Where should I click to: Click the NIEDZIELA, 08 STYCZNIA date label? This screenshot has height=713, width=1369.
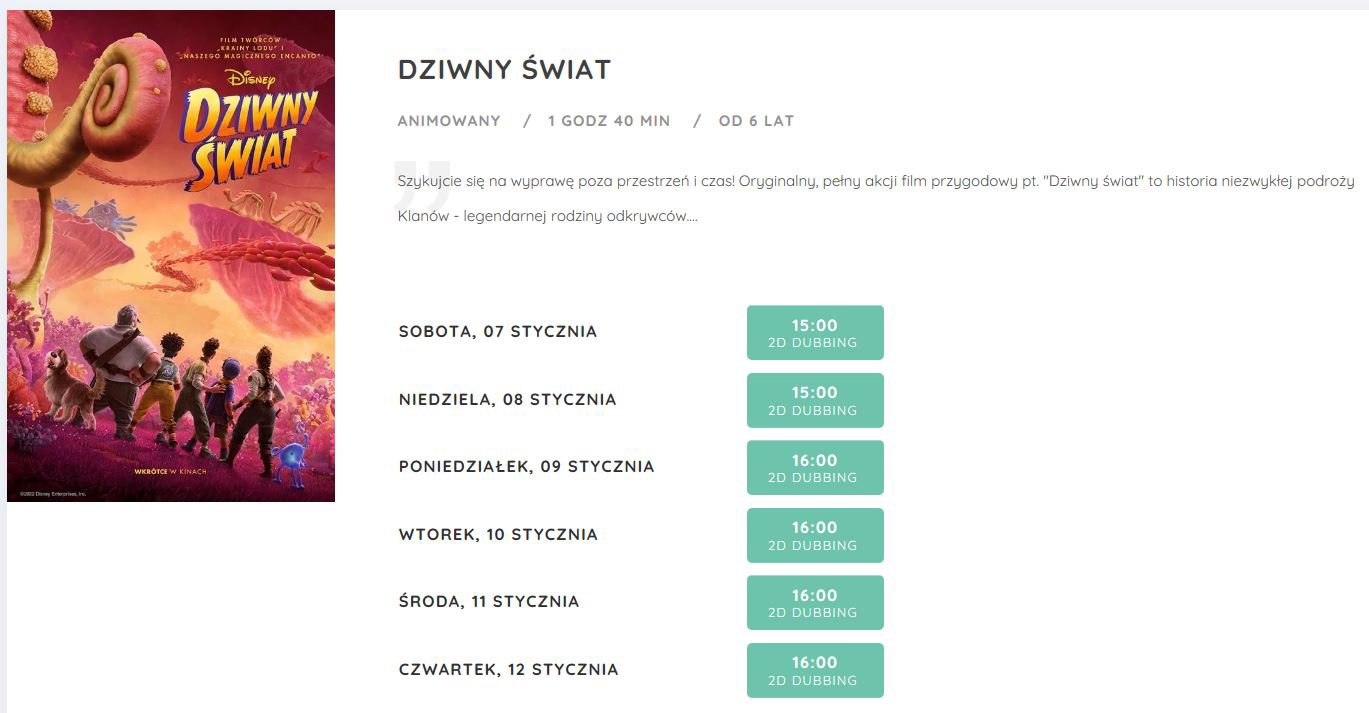coord(507,399)
